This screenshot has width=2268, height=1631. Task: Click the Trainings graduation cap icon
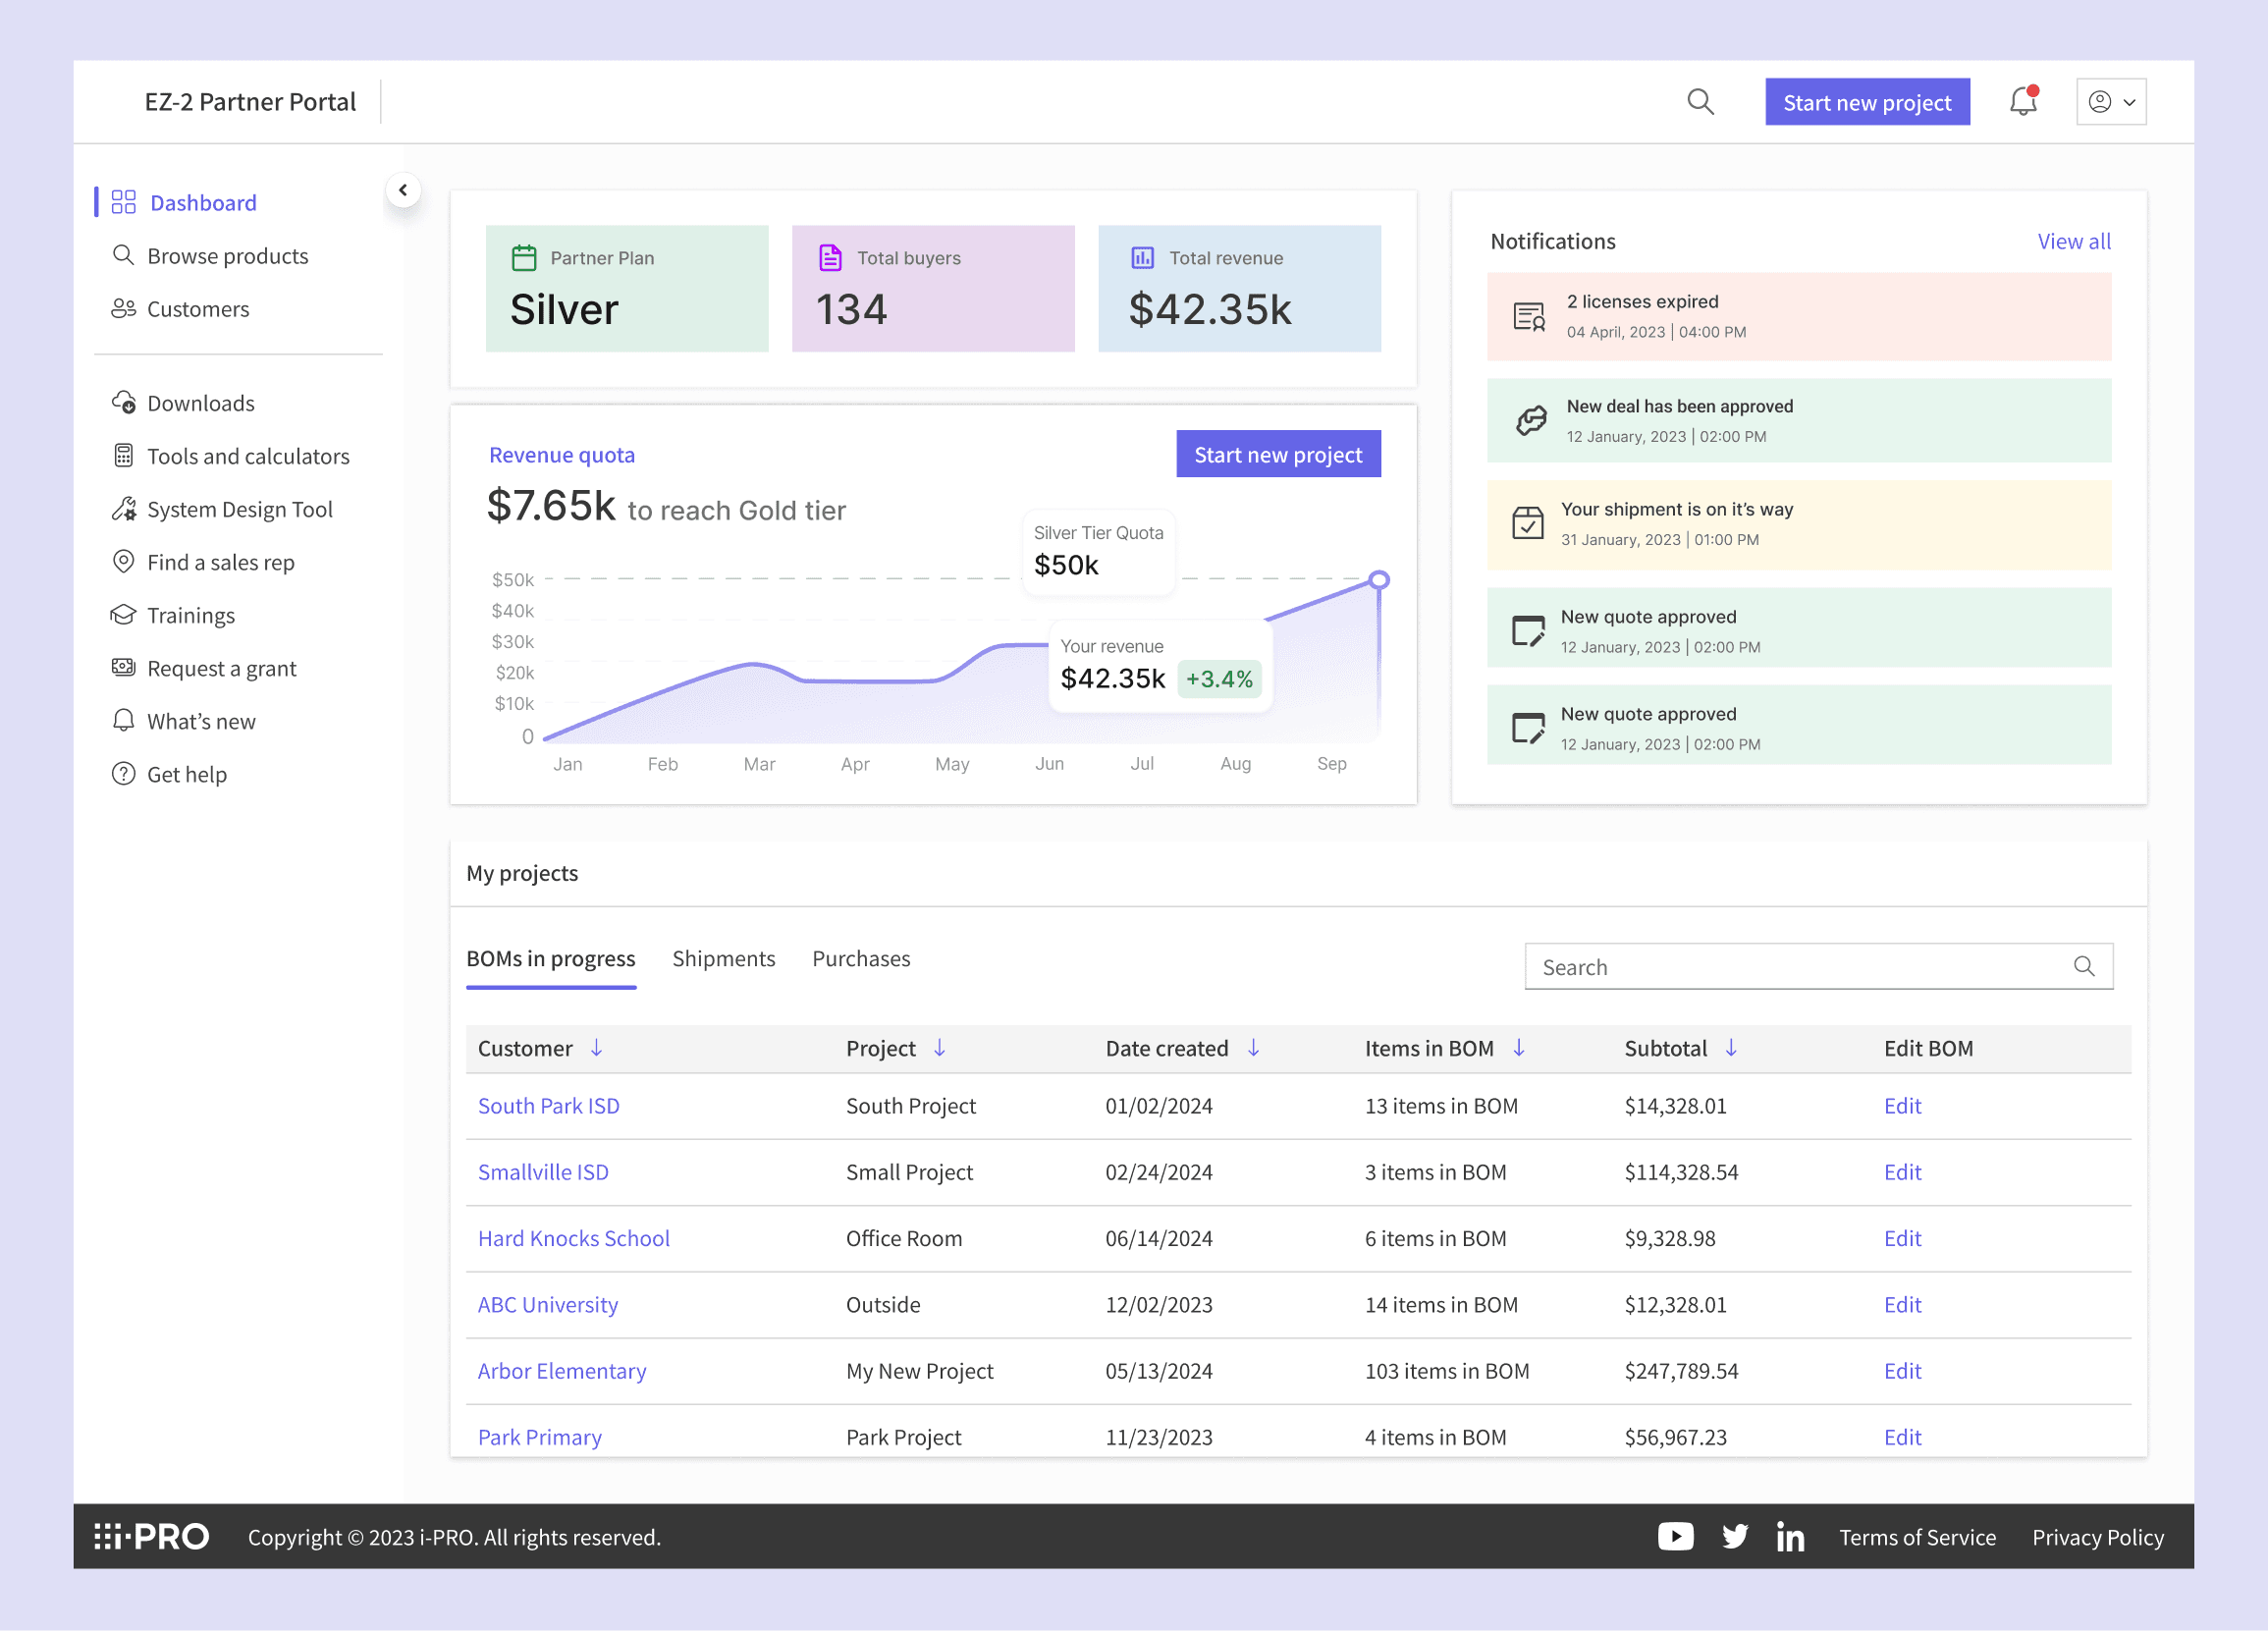123,615
